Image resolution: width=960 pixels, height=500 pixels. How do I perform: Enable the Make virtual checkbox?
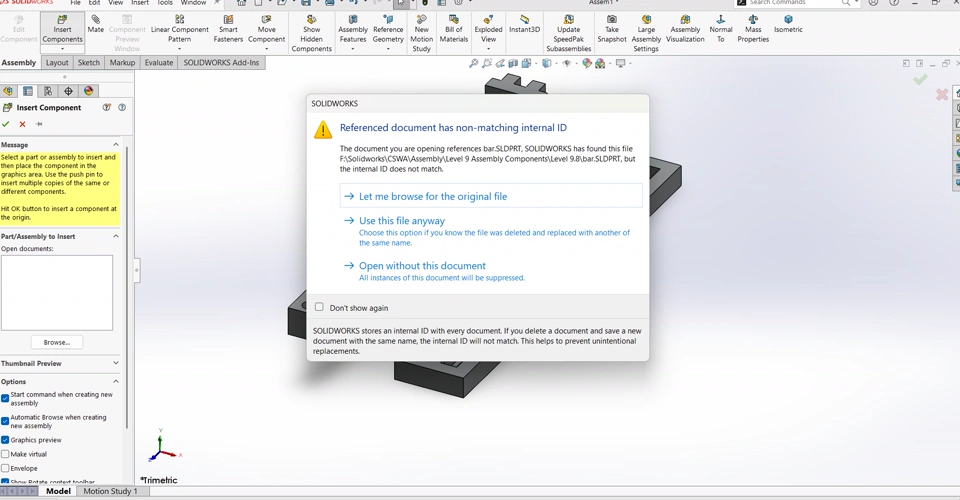click(x=5, y=454)
